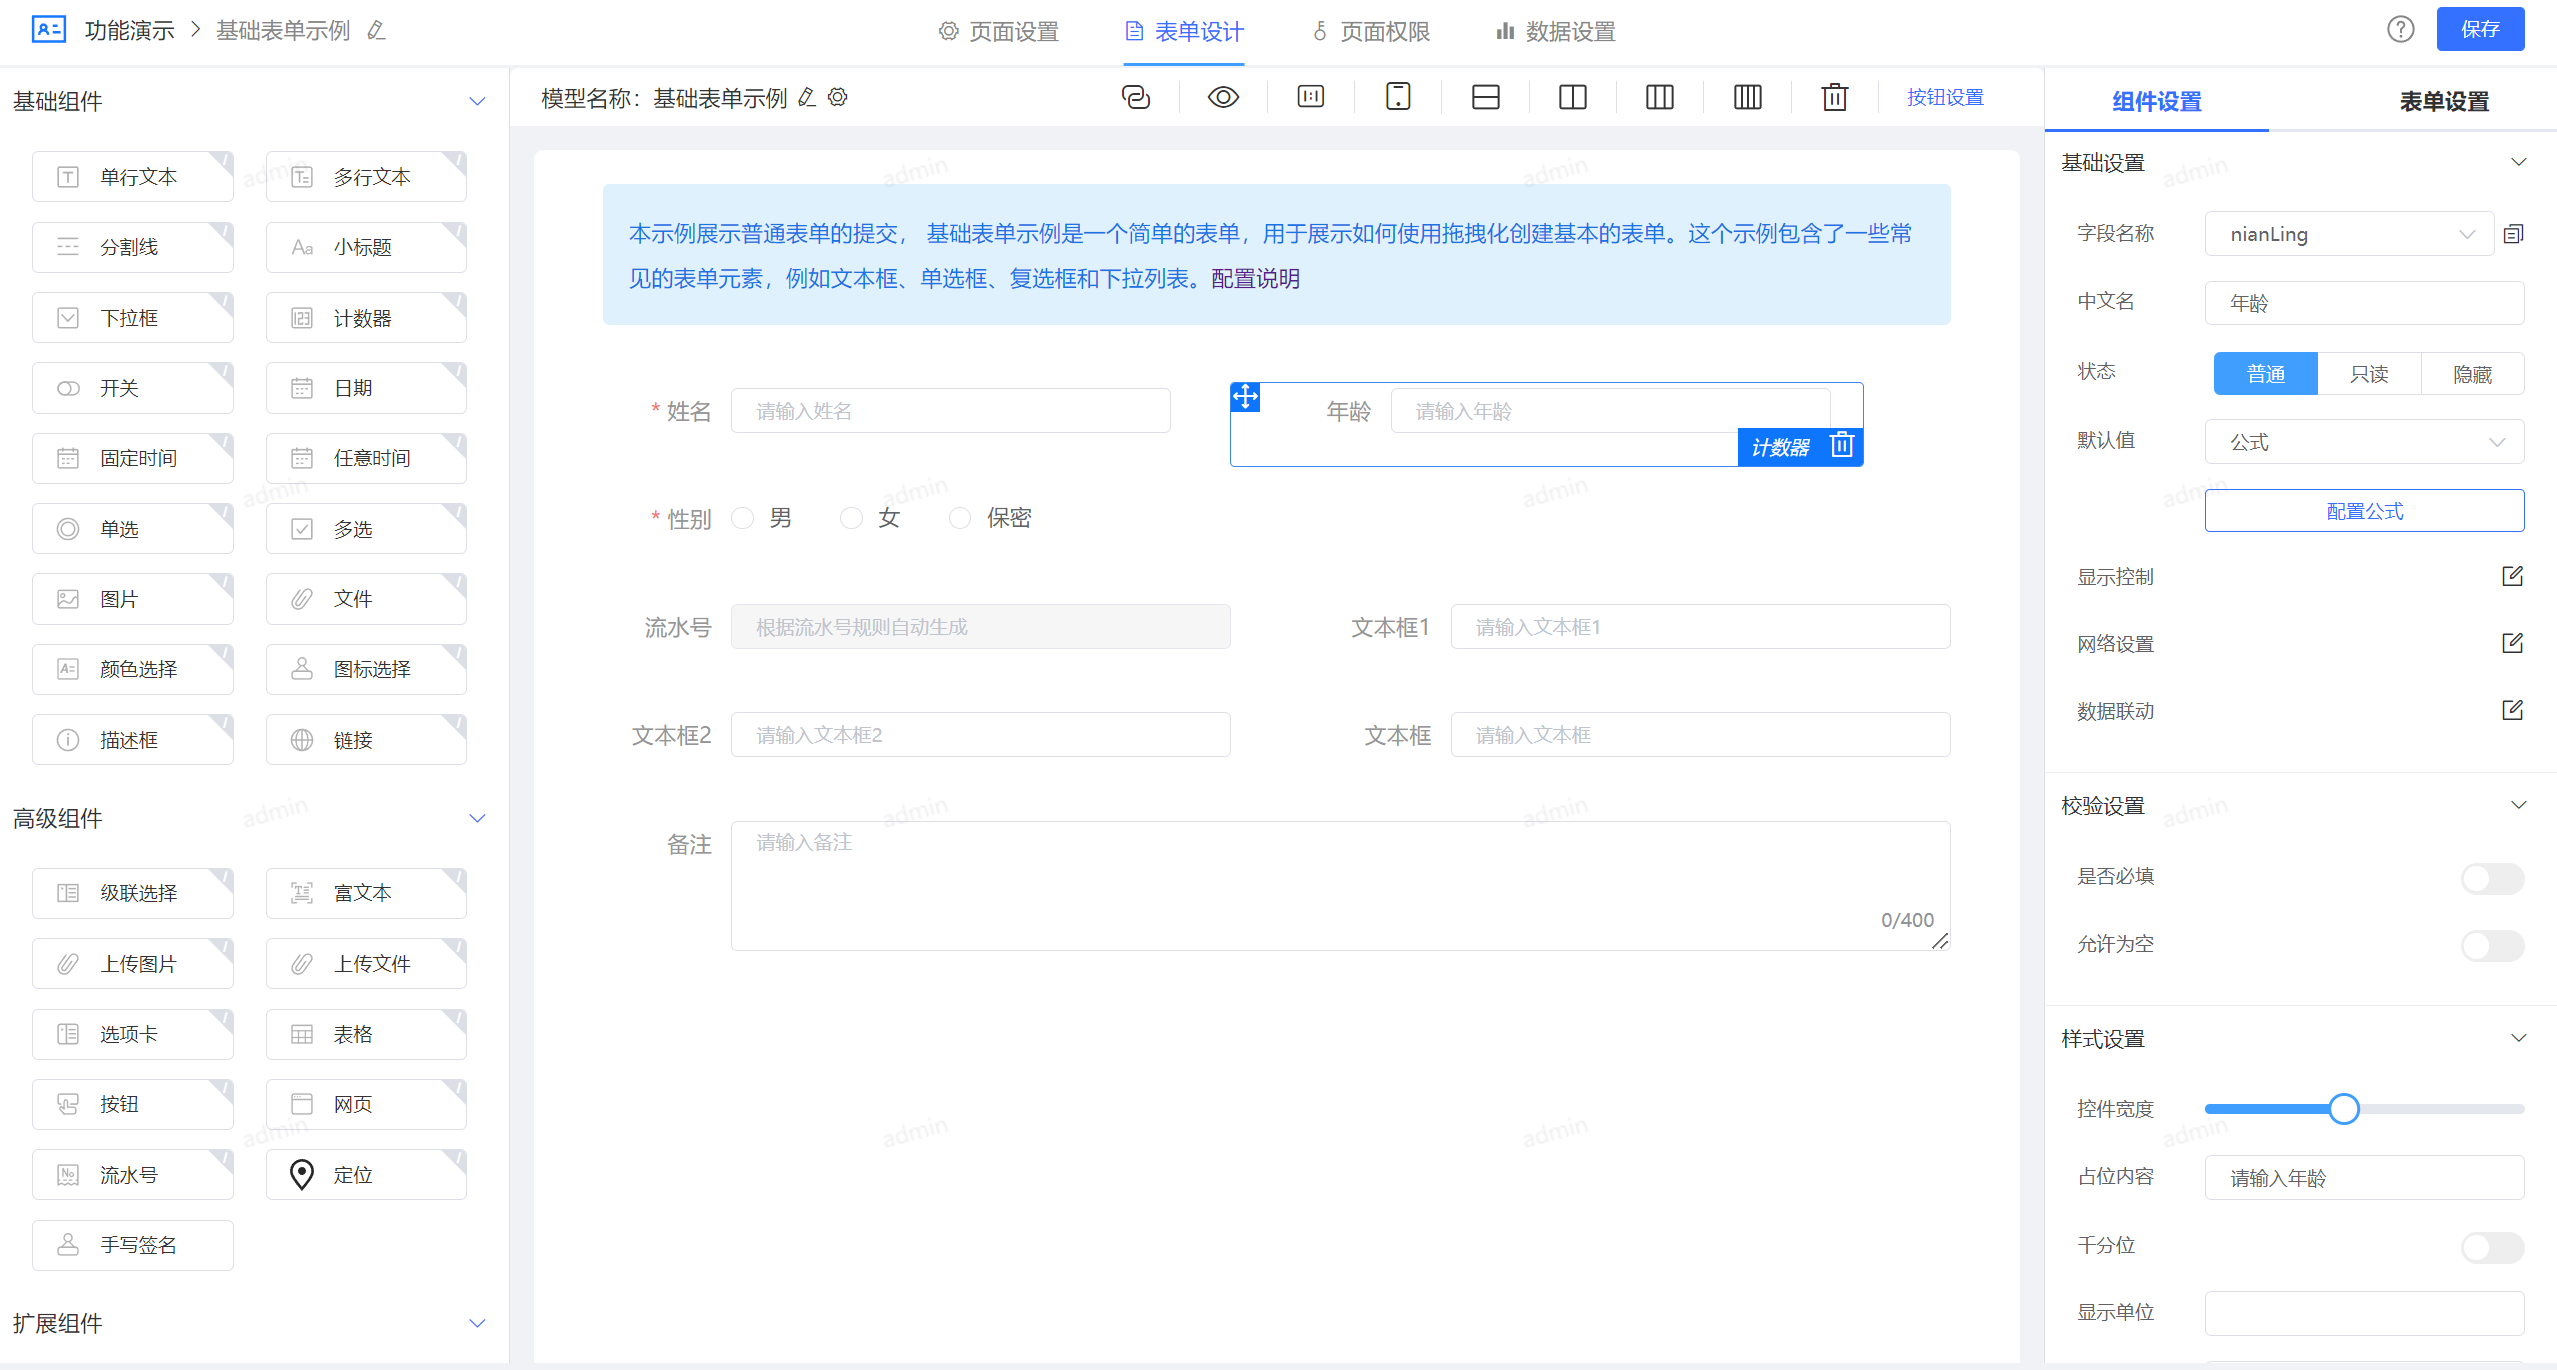Open the 配置说明 link
Screen dimensions: 2557x1370
(x=1255, y=279)
